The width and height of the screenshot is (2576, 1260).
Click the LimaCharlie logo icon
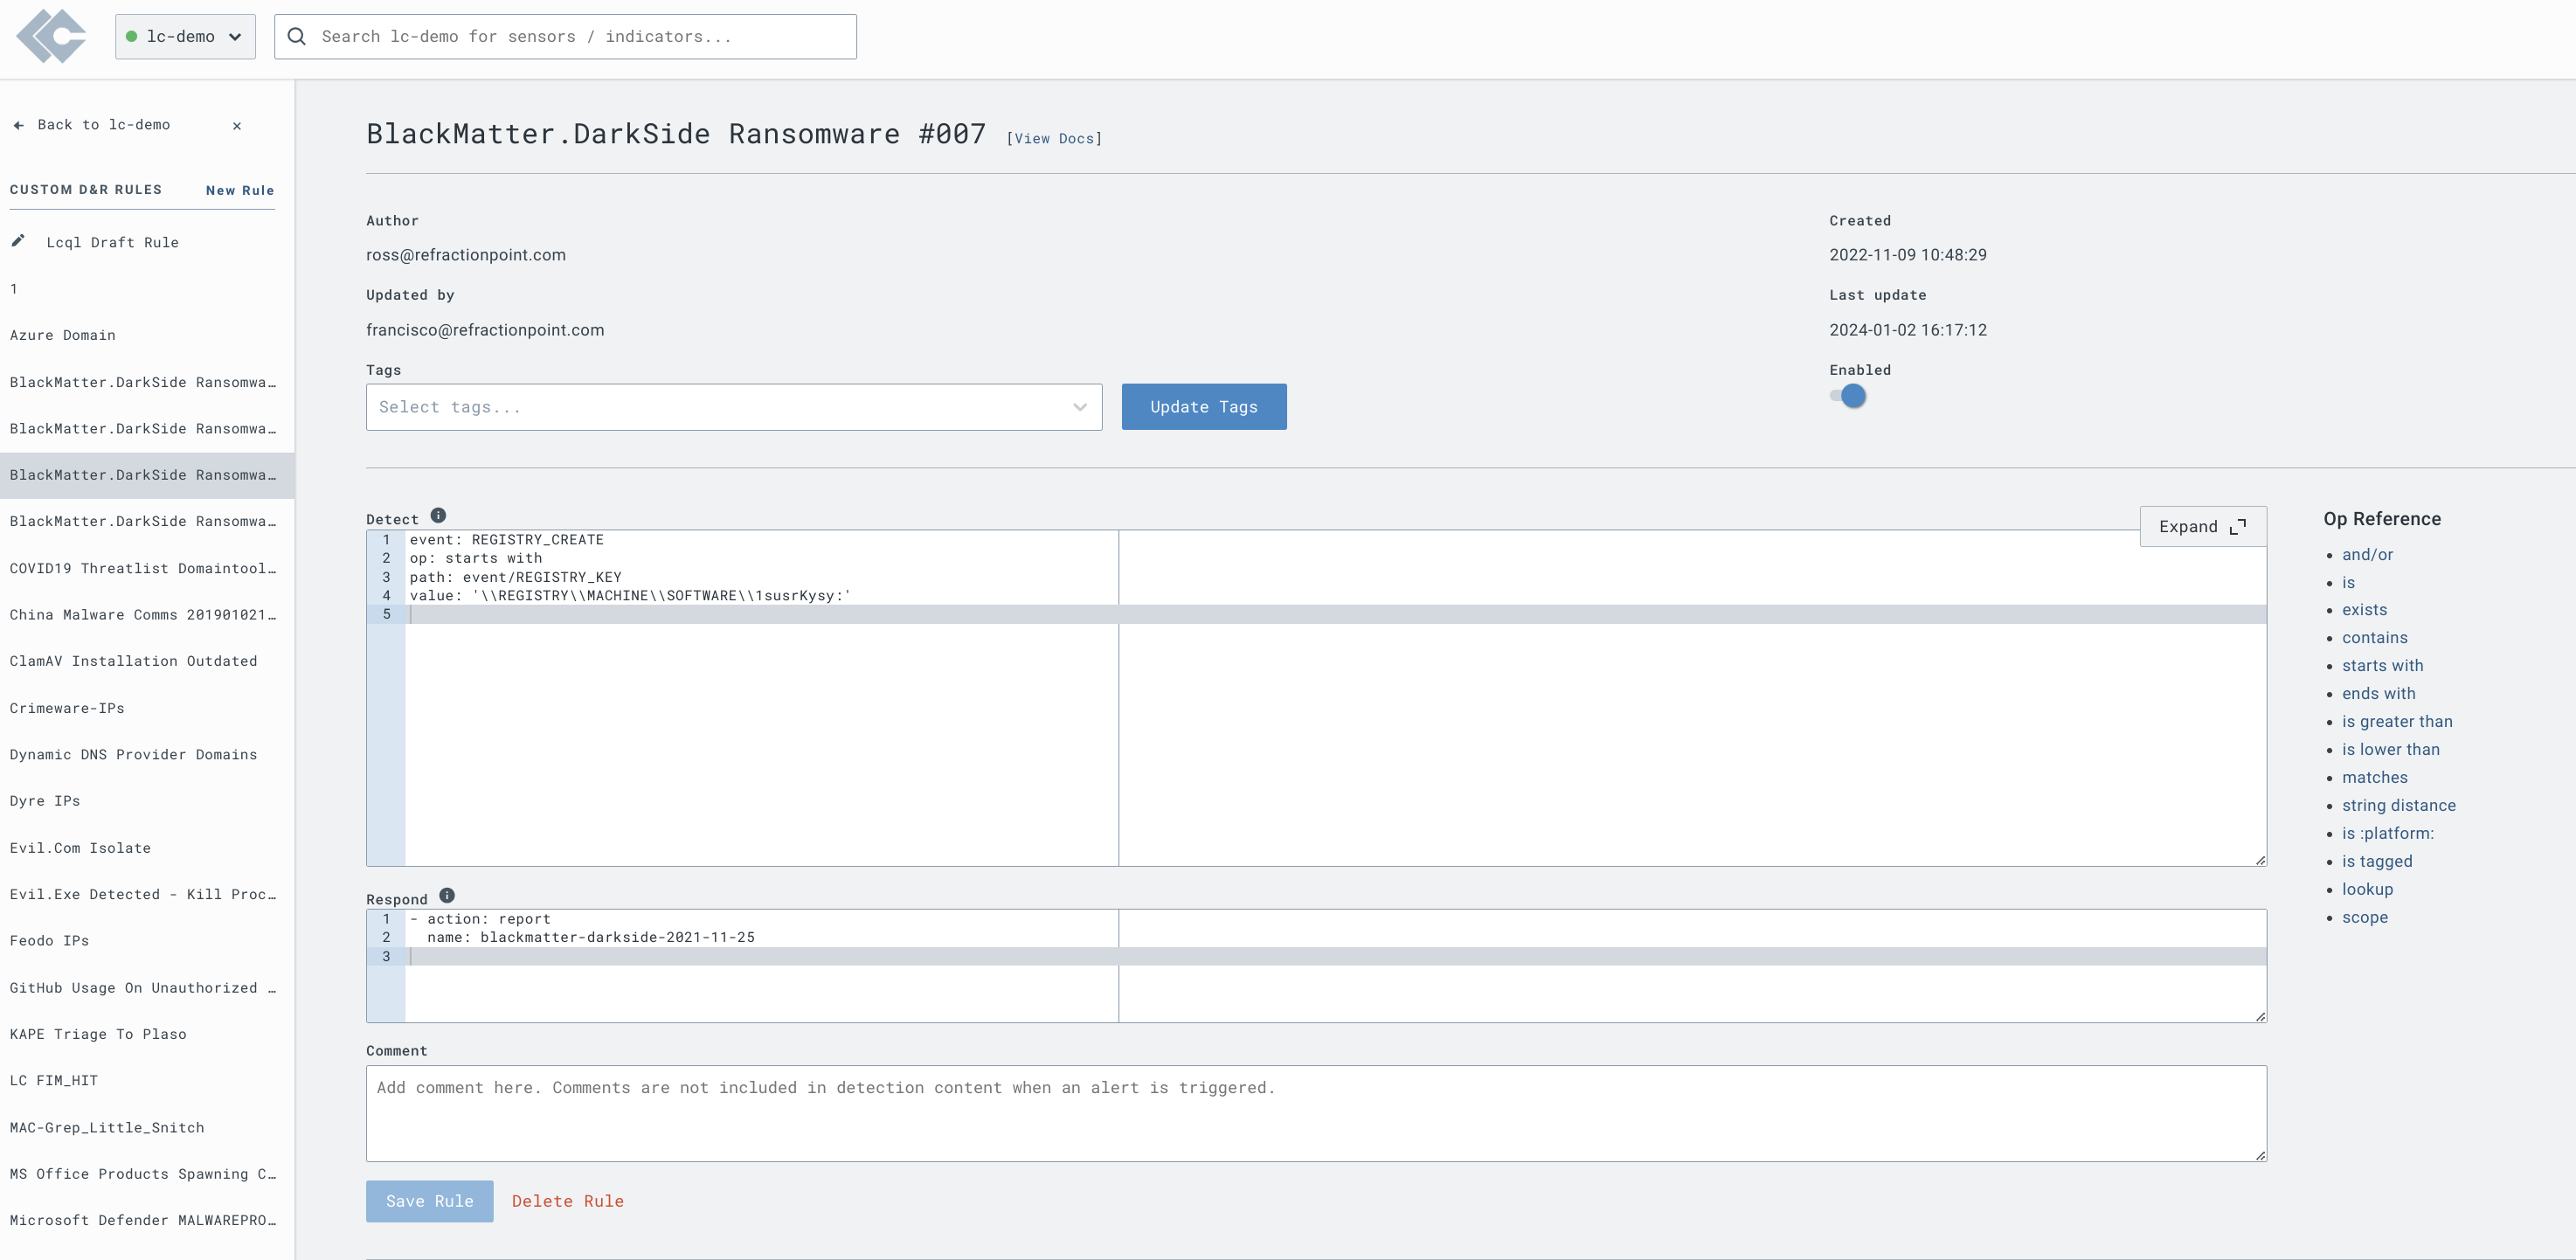click(x=51, y=37)
